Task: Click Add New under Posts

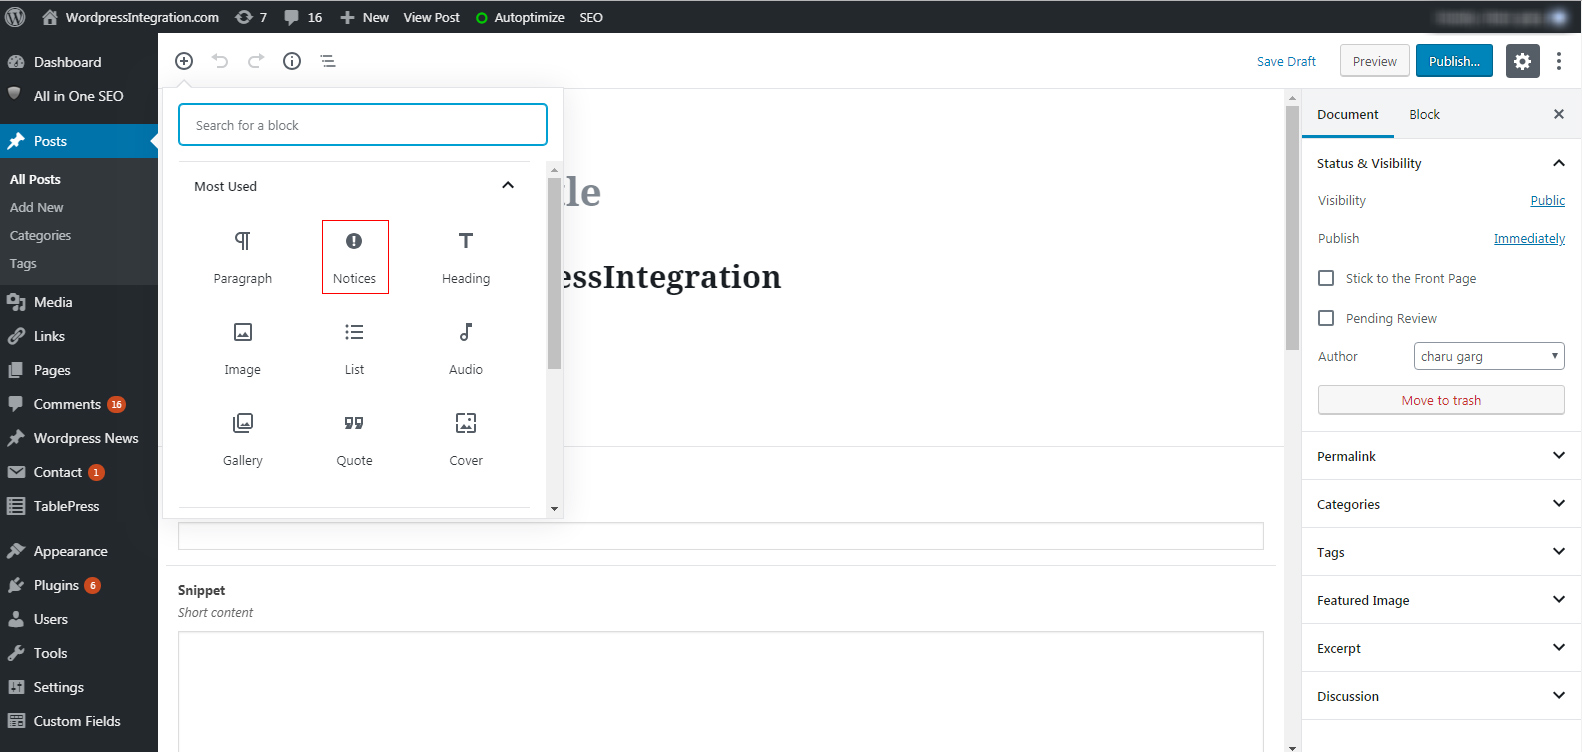Action: click(x=37, y=207)
